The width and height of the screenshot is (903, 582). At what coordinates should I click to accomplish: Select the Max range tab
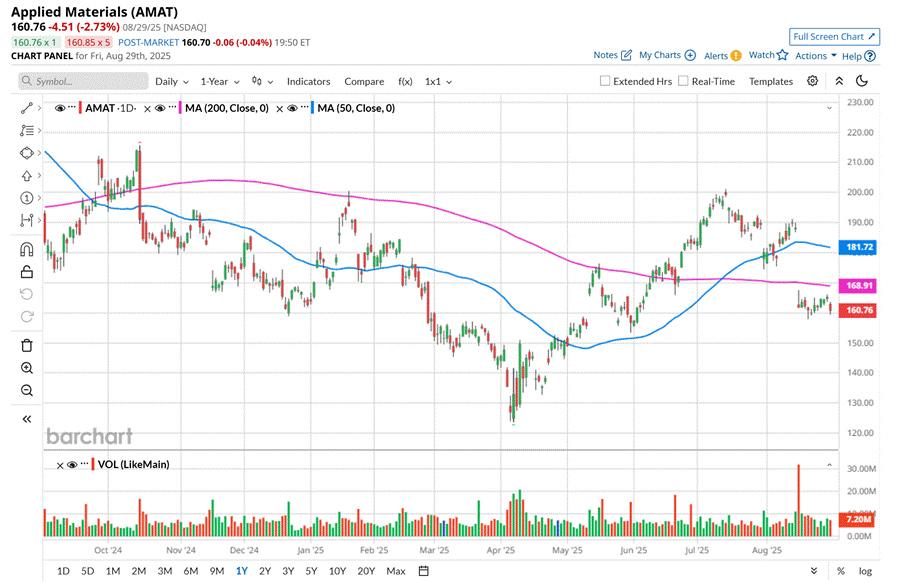(x=396, y=571)
